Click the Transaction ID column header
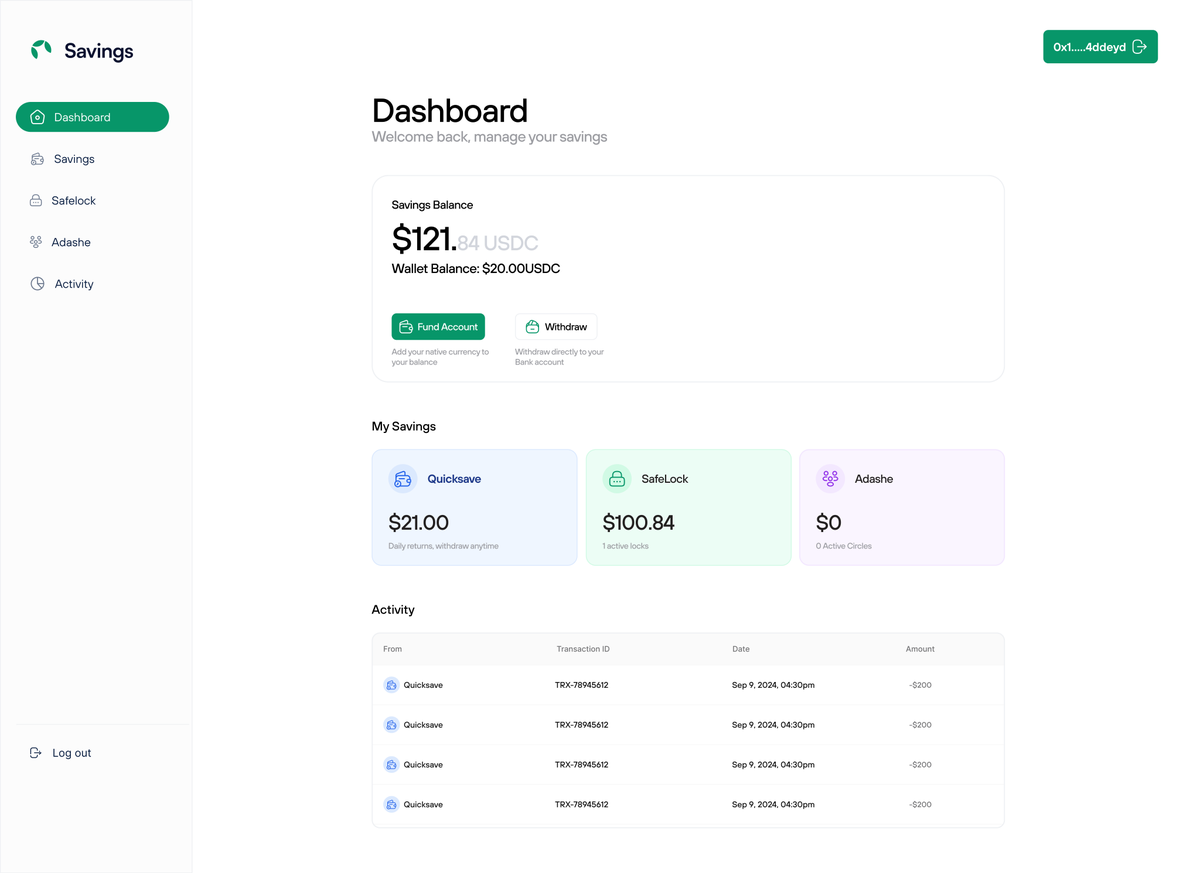 click(583, 649)
